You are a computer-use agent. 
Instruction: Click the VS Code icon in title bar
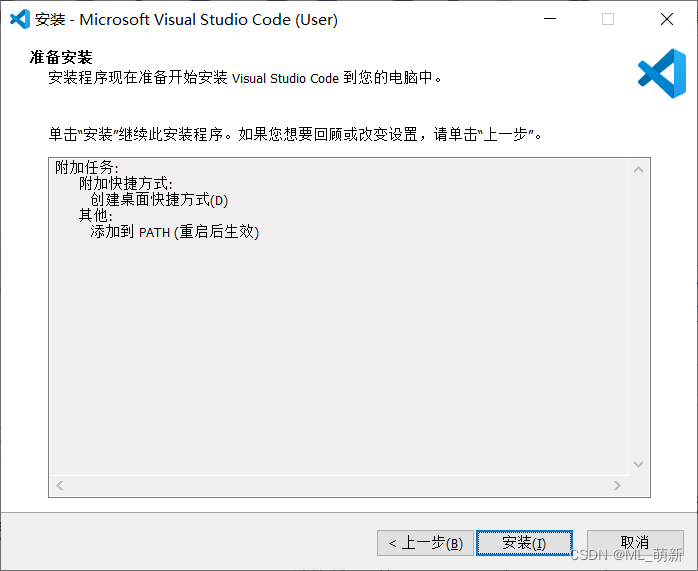(x=20, y=19)
